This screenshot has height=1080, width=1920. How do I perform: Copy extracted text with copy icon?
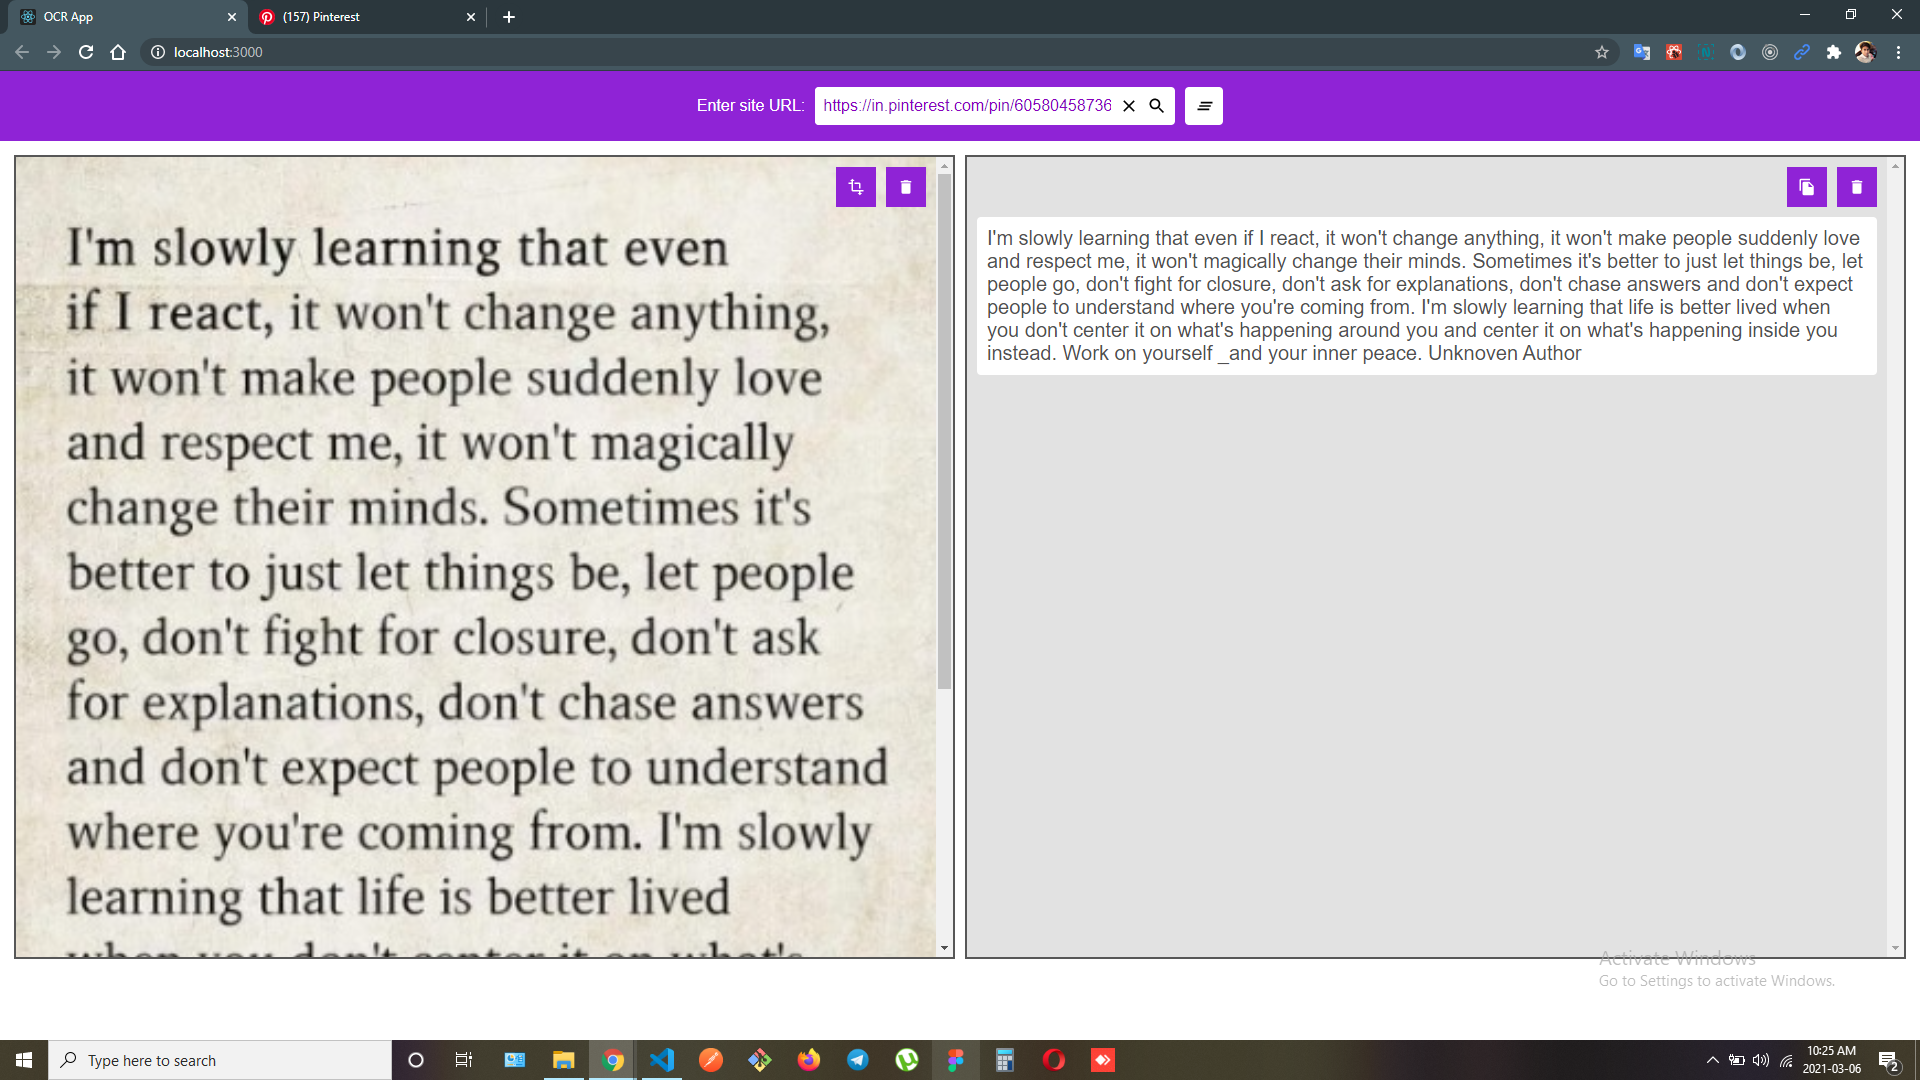(x=1806, y=187)
